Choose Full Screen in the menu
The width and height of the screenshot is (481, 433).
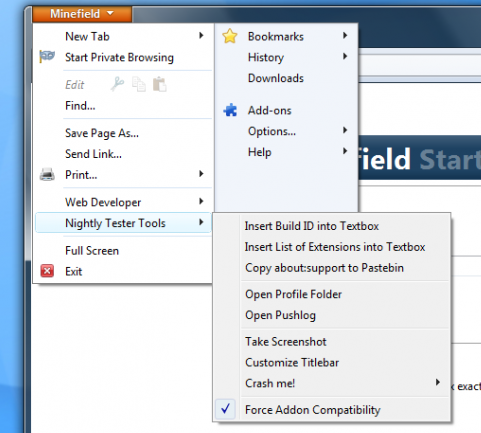[x=92, y=251]
